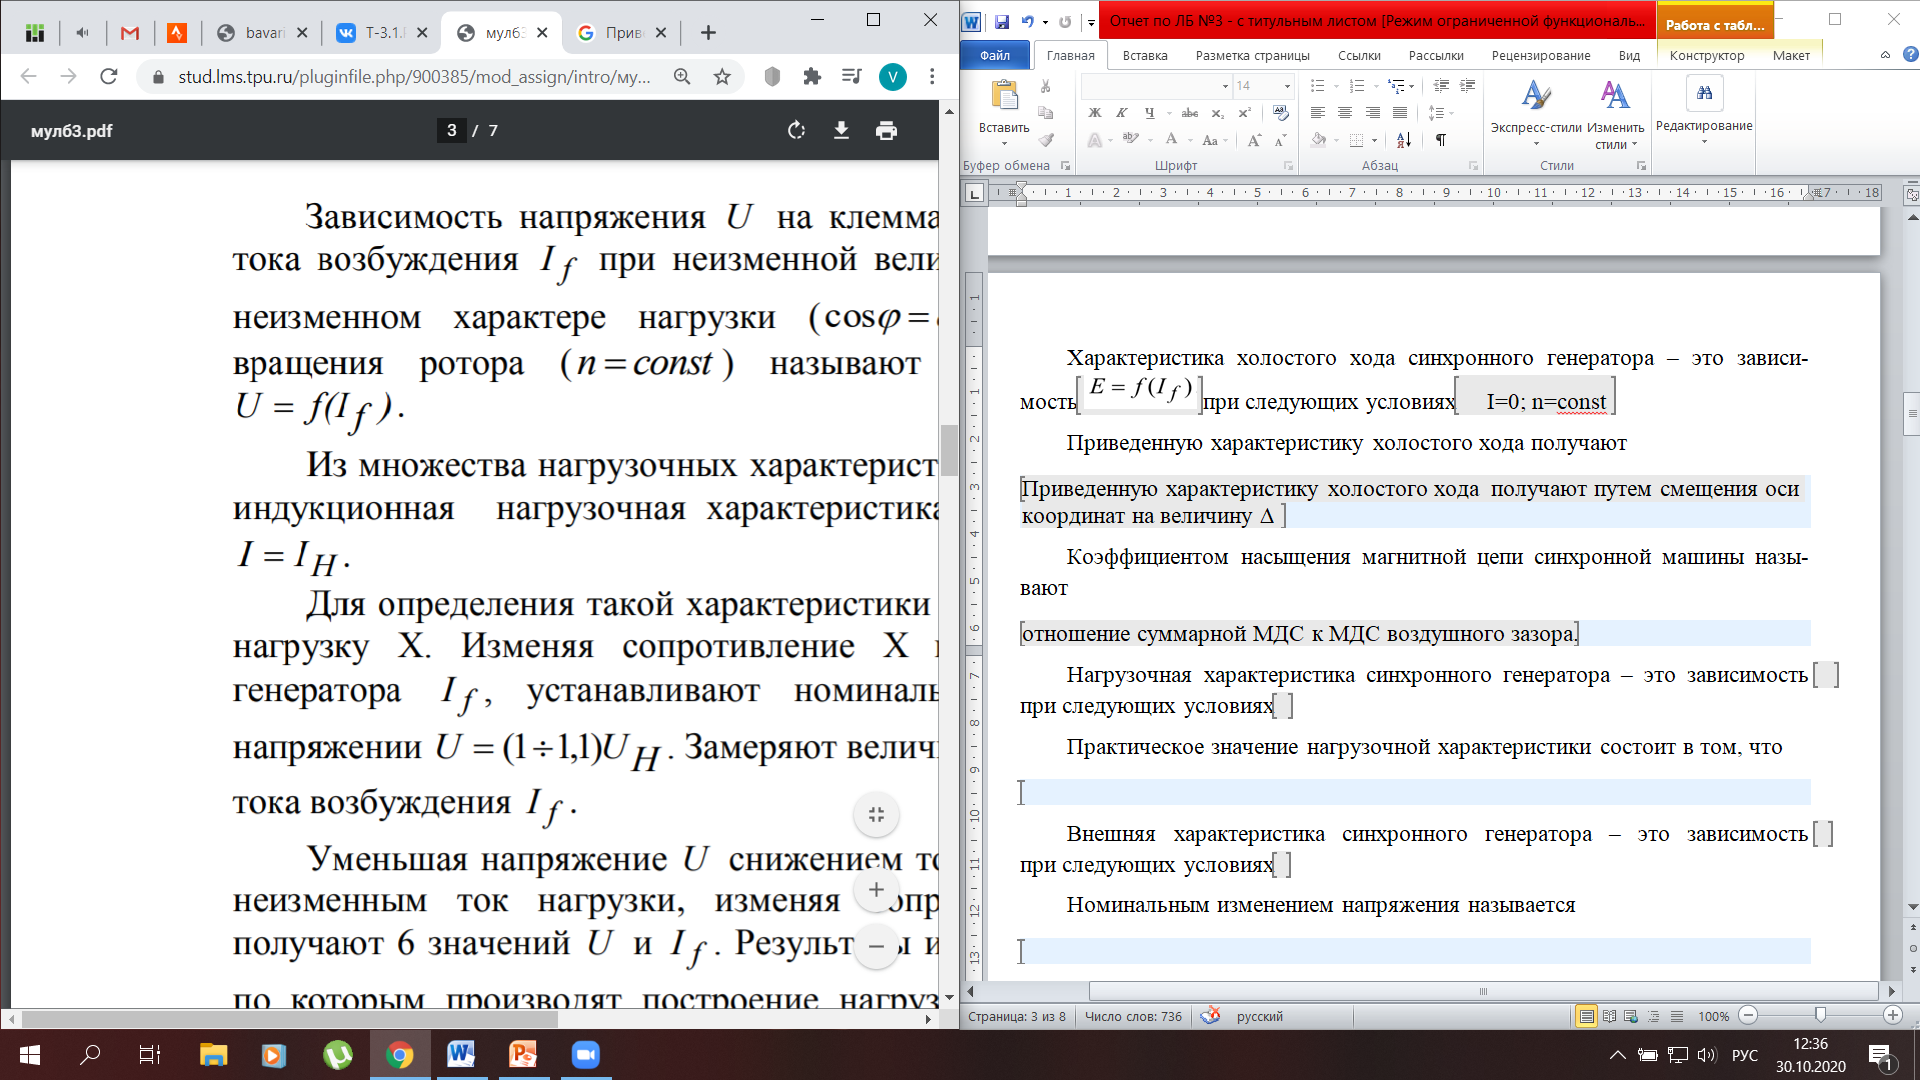Print the PDF document

(x=886, y=130)
